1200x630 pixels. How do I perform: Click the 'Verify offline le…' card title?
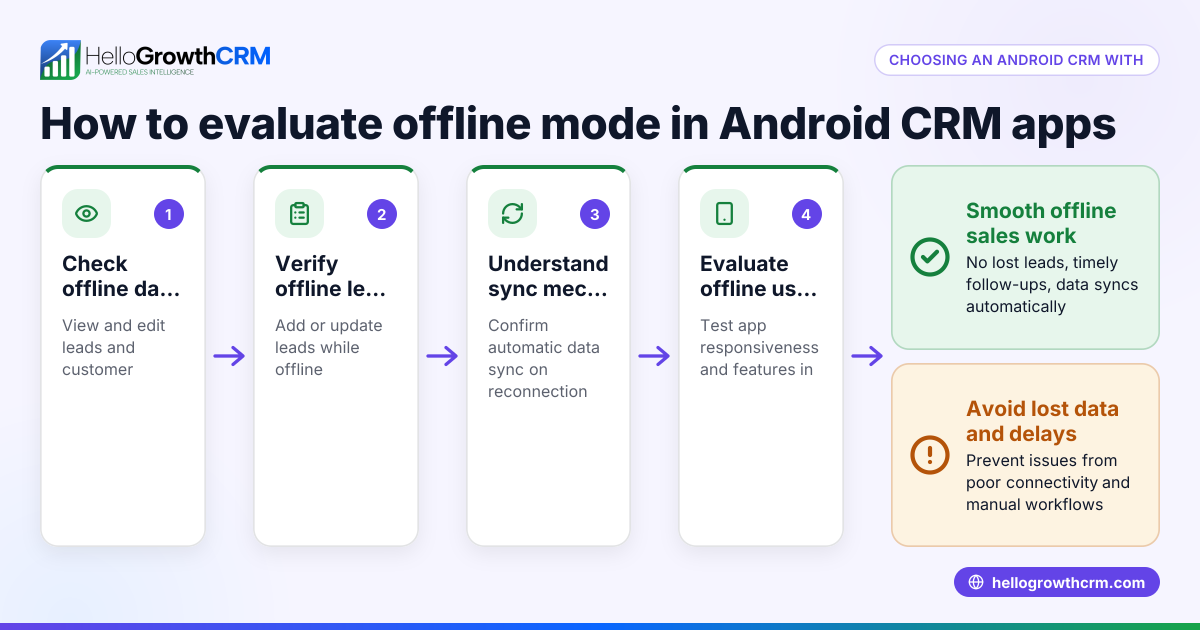[x=331, y=276]
